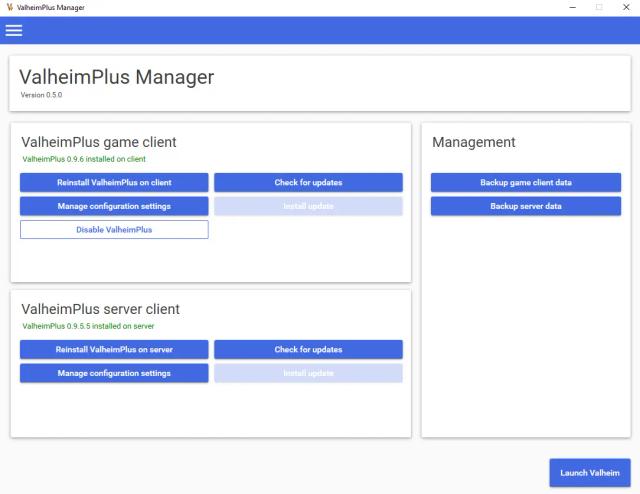Click the 'Version 0.5.0' text
Screen dimensions: 640x494
[41, 95]
